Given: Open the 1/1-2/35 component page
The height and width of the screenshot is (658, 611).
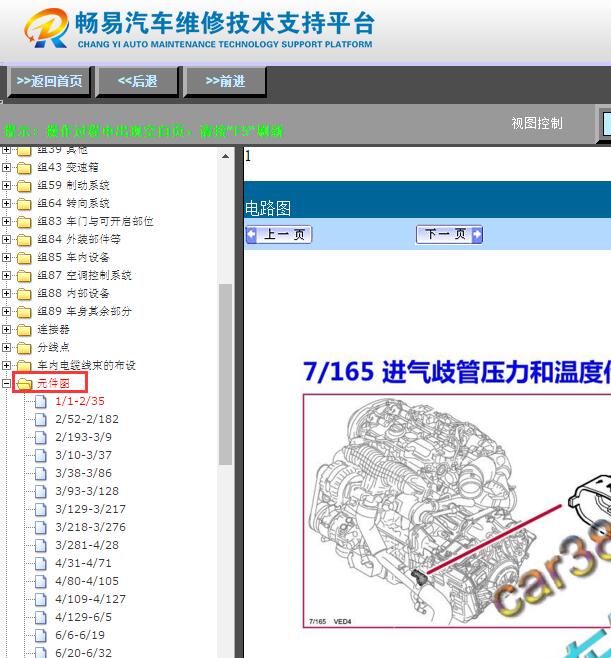Looking at the screenshot, I should pyautogui.click(x=80, y=402).
